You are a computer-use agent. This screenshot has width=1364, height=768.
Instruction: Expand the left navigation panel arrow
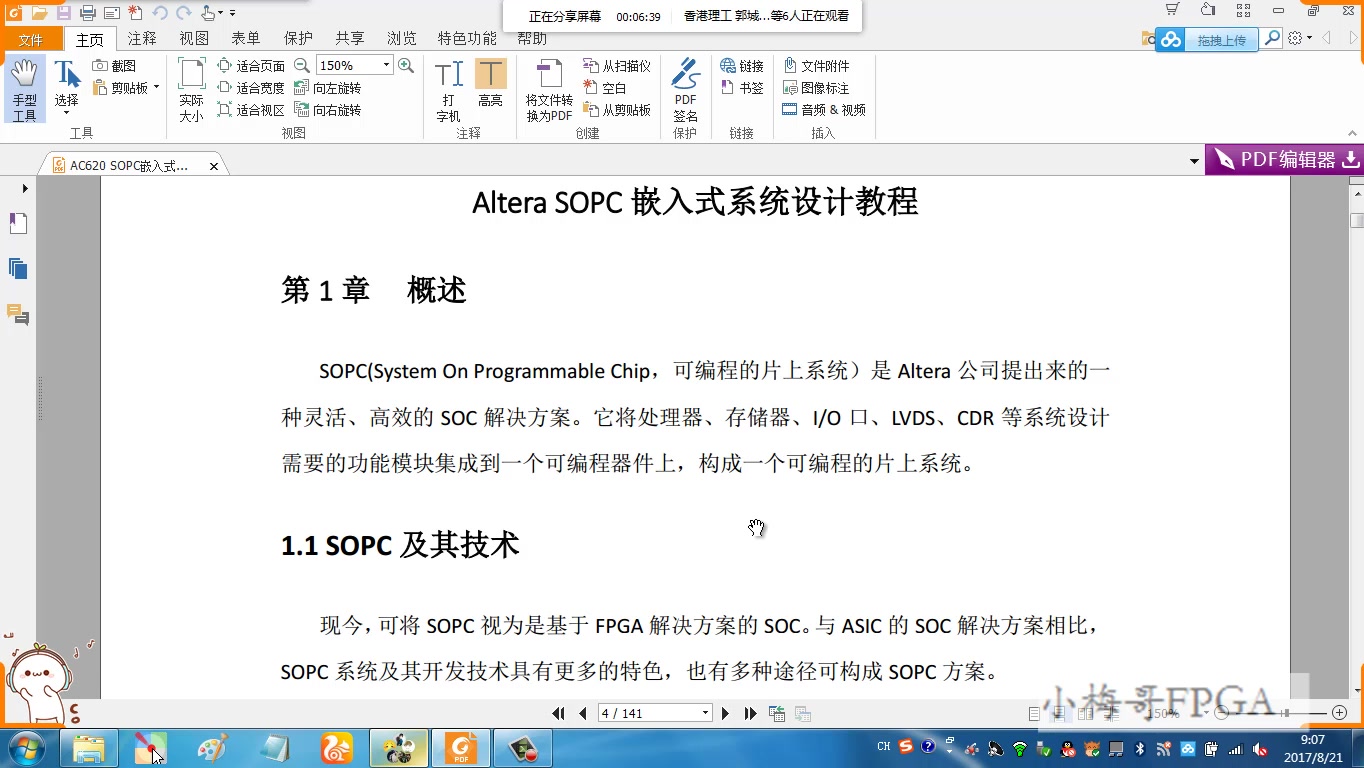[25, 188]
